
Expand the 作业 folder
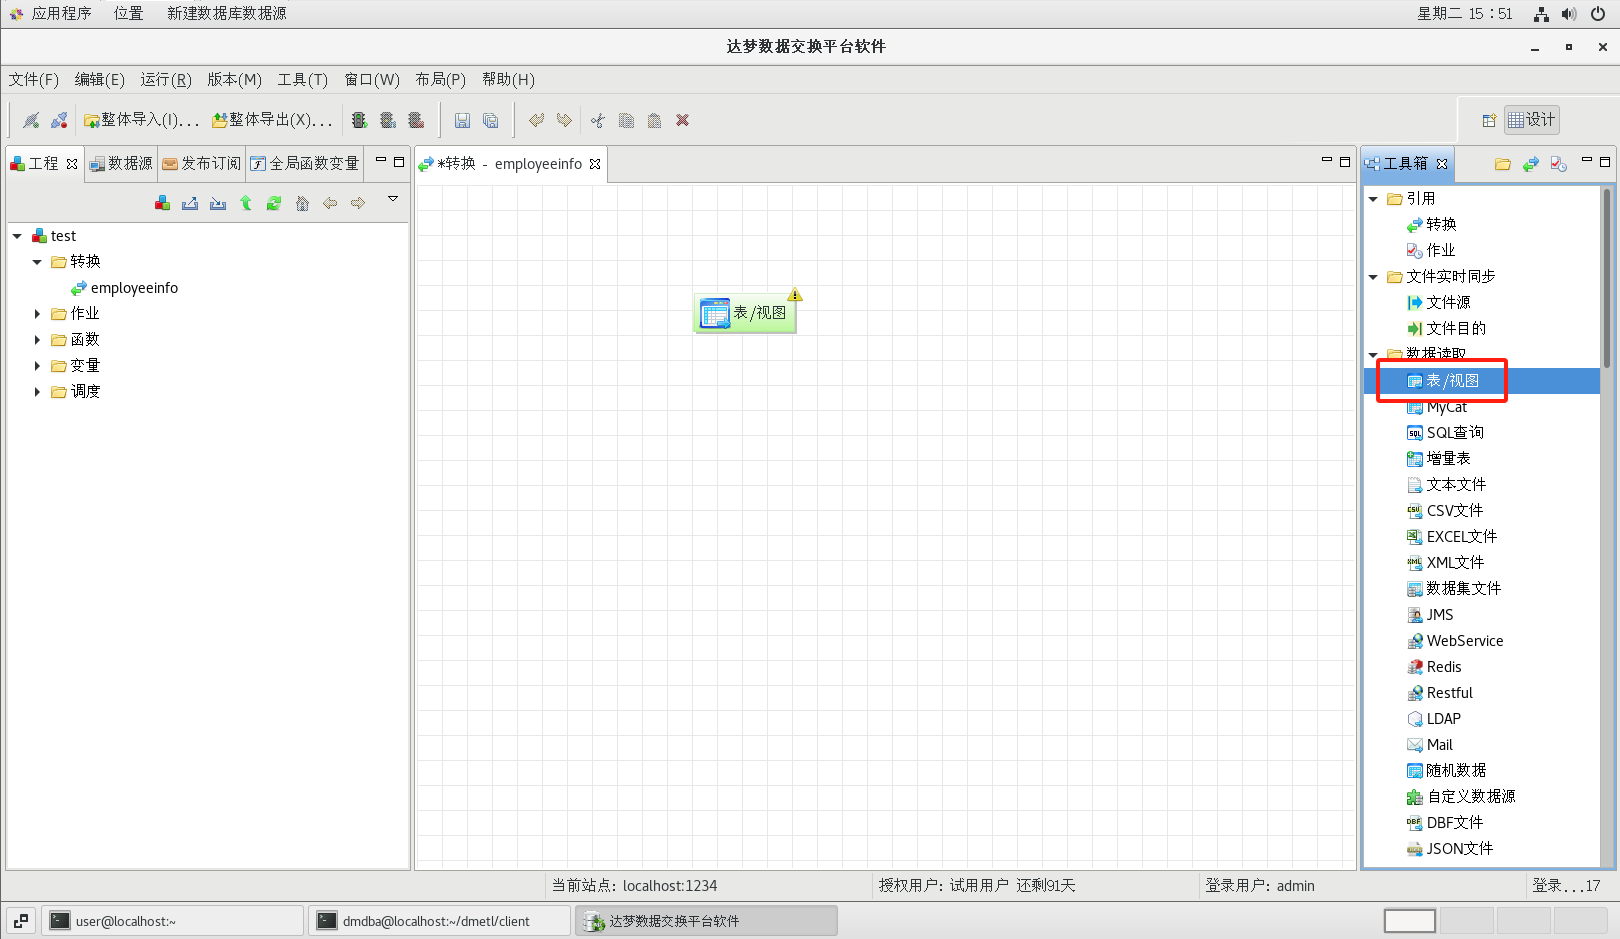pyautogui.click(x=37, y=314)
